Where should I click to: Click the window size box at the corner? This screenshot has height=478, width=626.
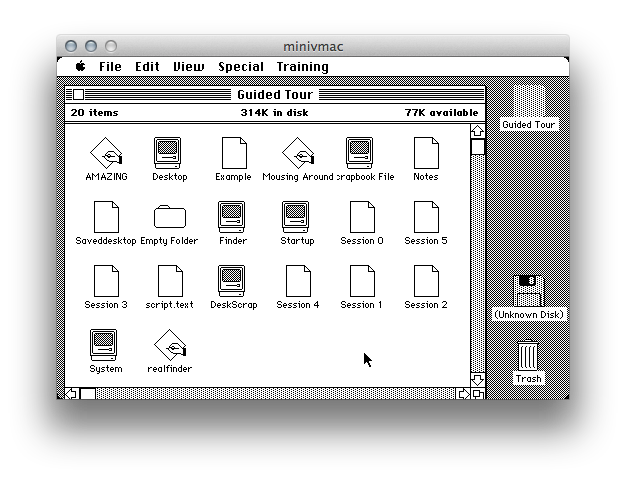[478, 394]
